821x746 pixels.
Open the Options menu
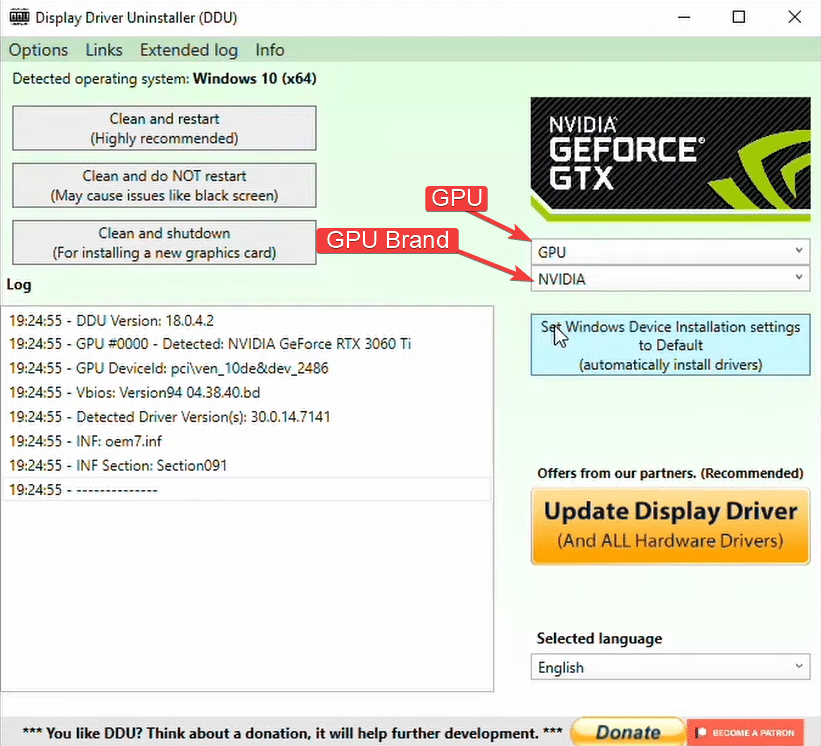tap(38, 50)
